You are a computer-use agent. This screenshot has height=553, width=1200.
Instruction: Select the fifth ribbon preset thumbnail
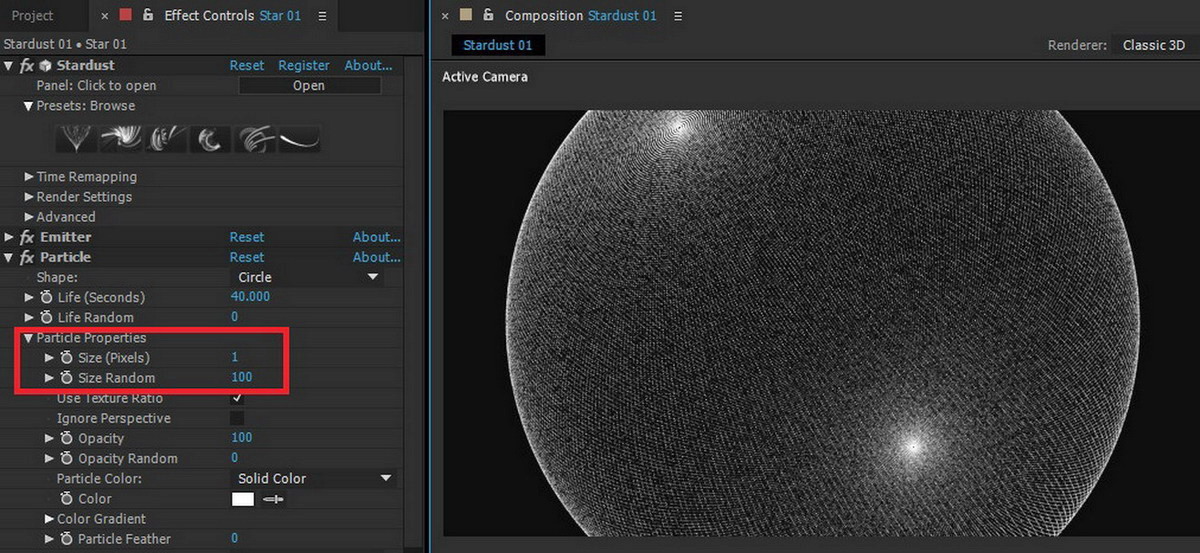click(255, 138)
